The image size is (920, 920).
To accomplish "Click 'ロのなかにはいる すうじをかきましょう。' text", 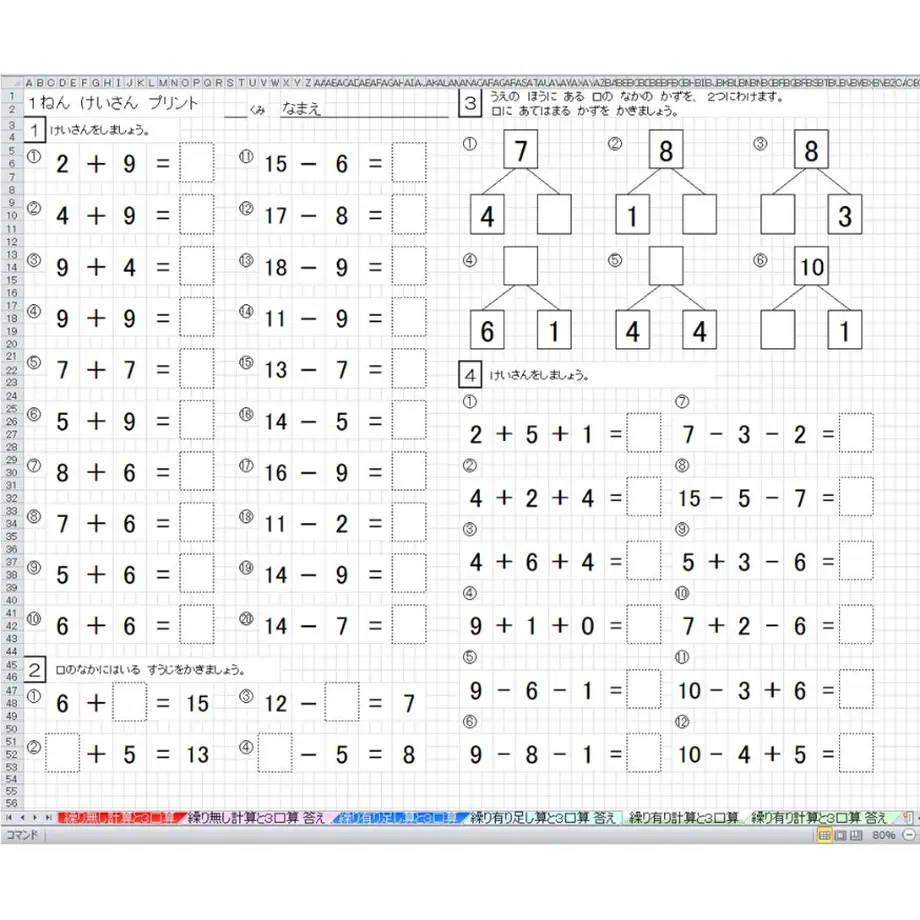I will pos(150,669).
